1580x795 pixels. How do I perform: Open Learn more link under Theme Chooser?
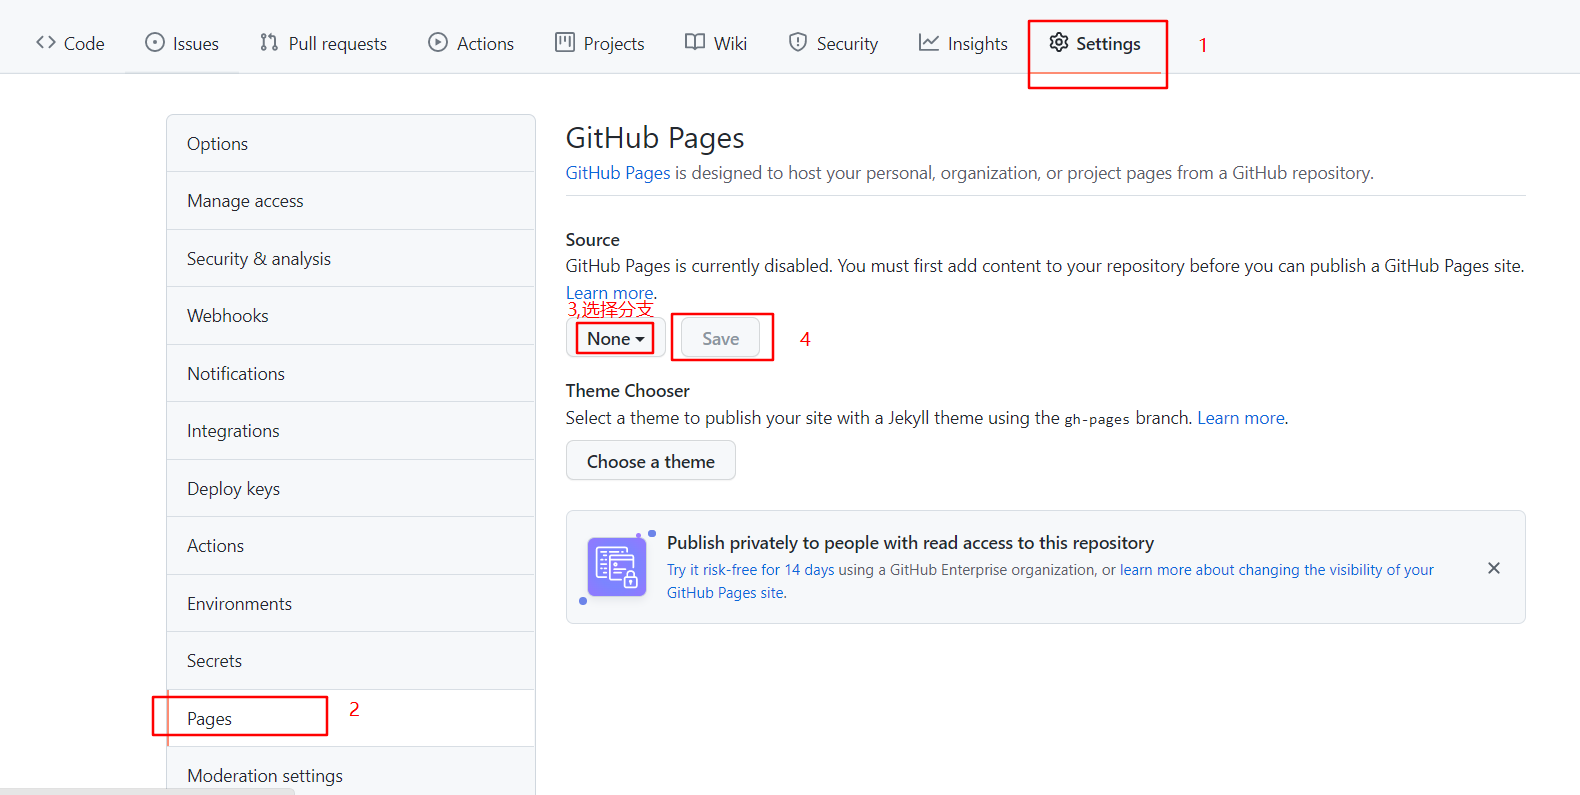coord(1241,418)
